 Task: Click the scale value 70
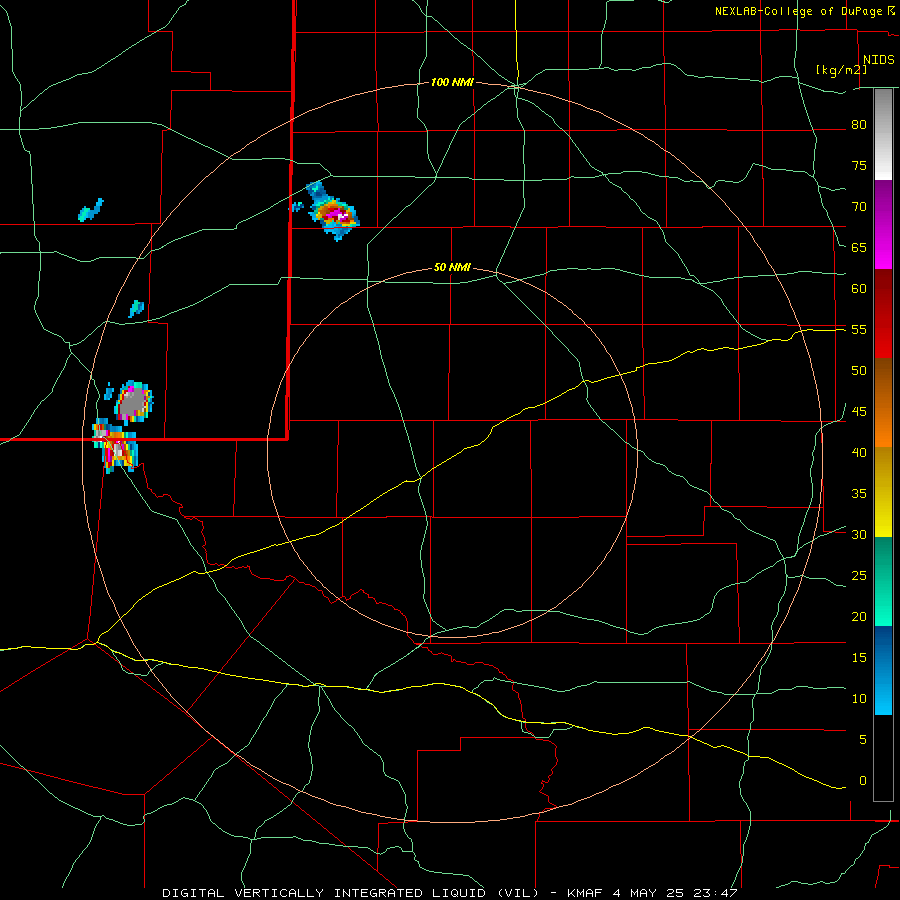click(x=859, y=207)
